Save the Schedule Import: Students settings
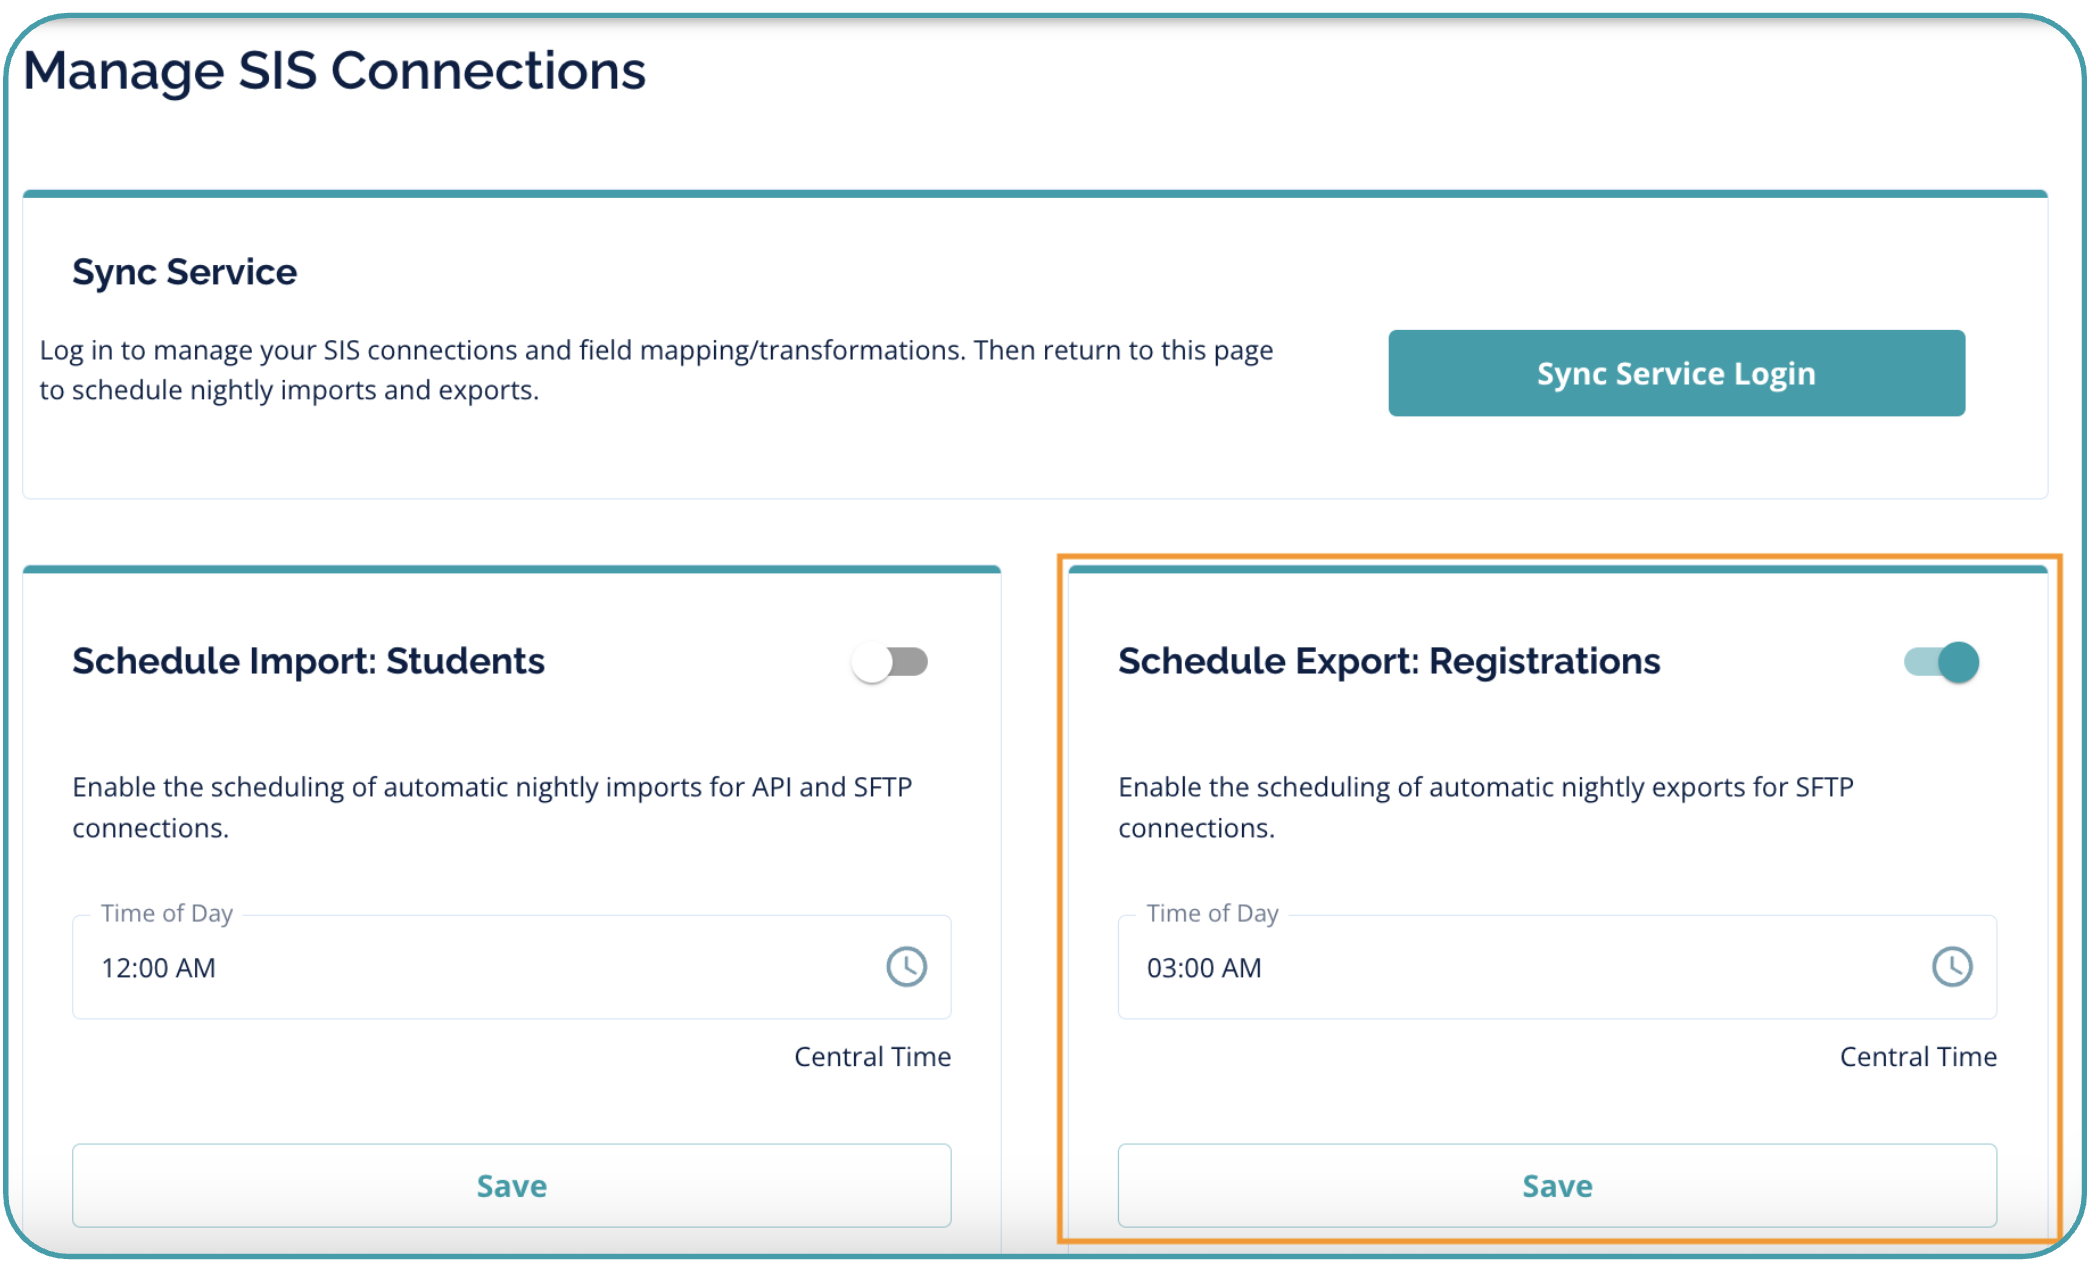This screenshot has width=2096, height=1268. point(511,1186)
